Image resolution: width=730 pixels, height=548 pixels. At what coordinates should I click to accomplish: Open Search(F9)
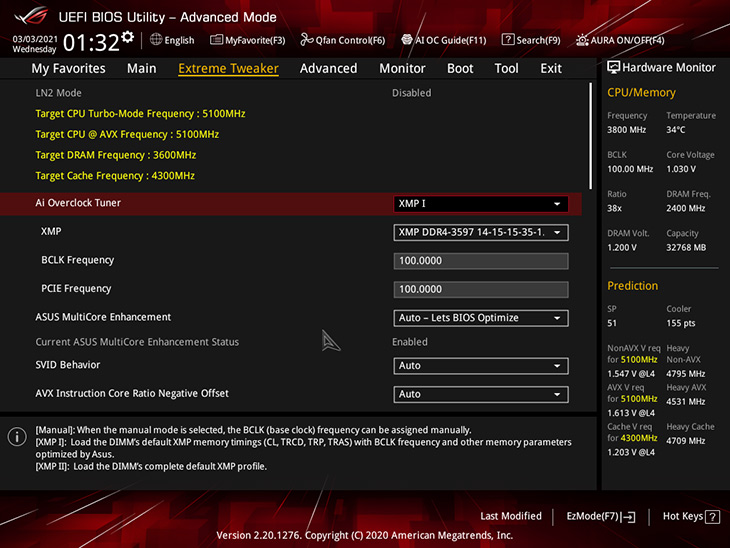pyautogui.click(x=531, y=40)
